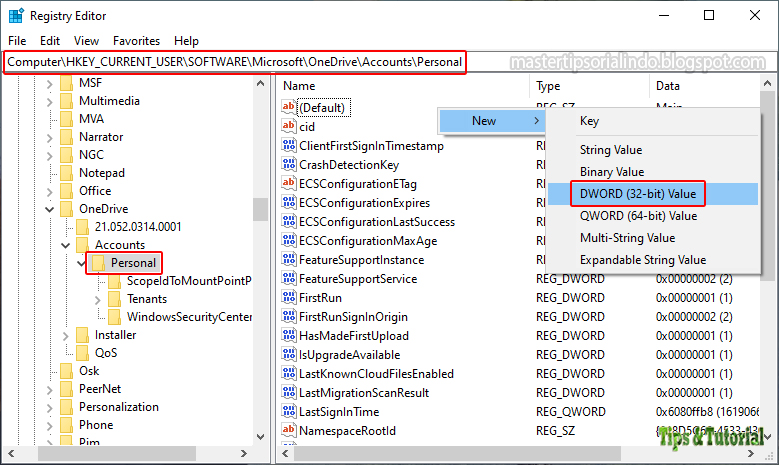Choose String Value from the New submenu
Screen dimensions: 779x465
pos(653,150)
